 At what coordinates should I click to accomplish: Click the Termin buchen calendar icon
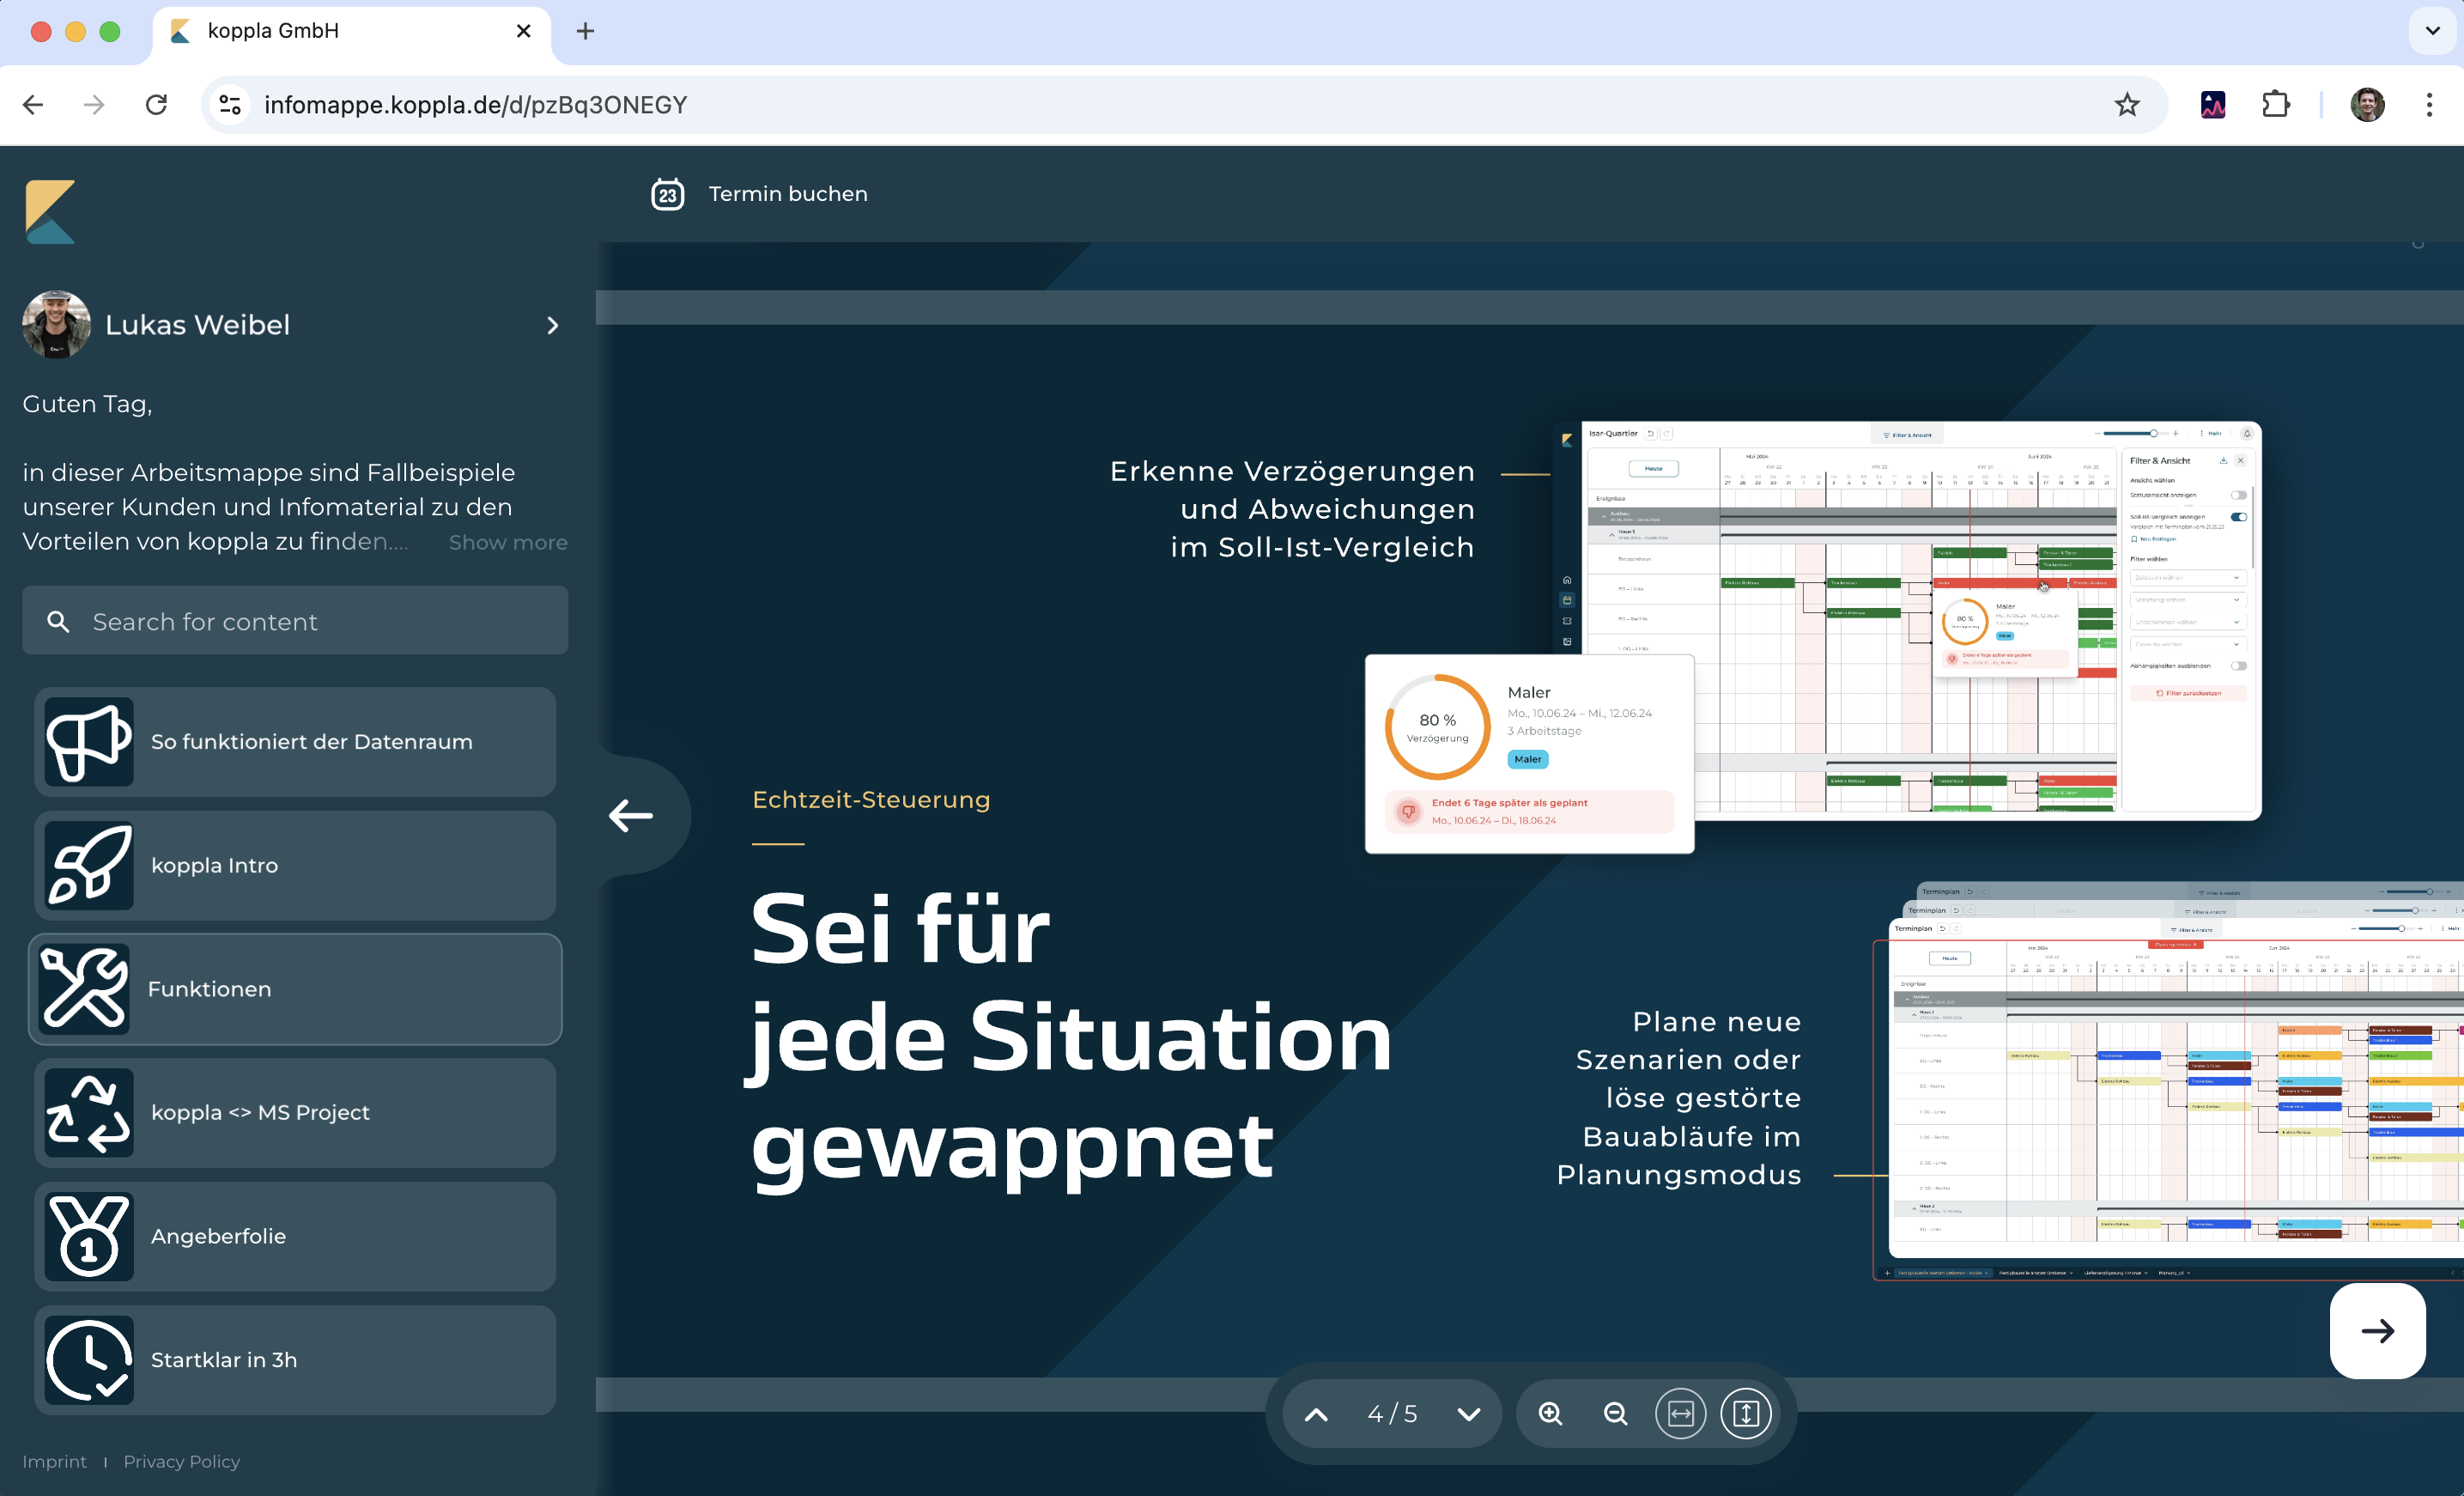(667, 194)
